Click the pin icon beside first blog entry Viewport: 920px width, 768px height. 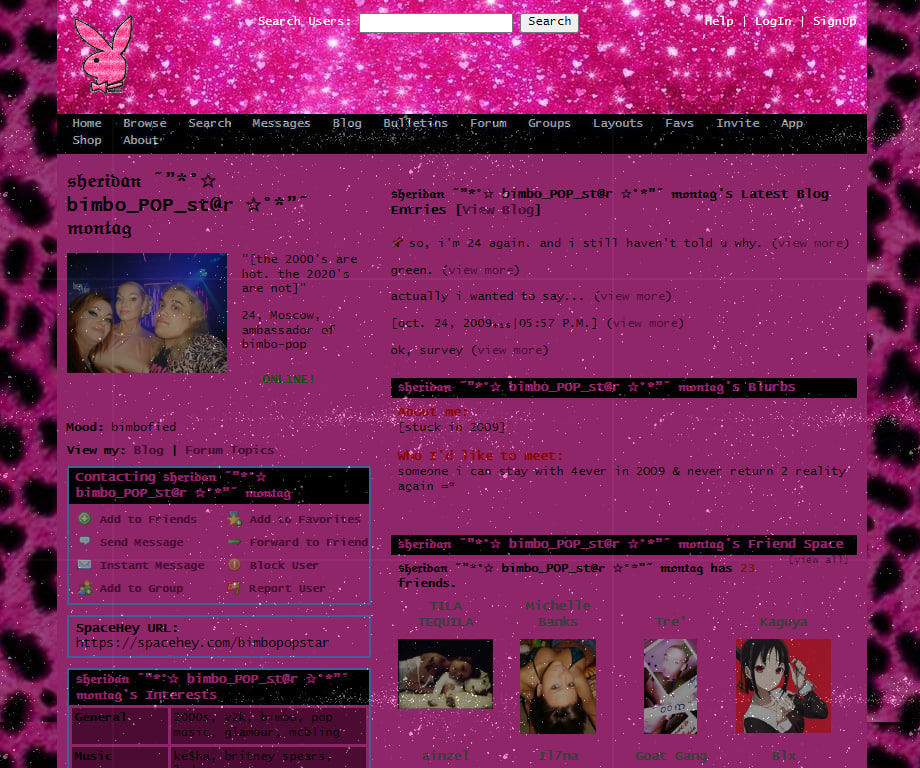coord(397,242)
